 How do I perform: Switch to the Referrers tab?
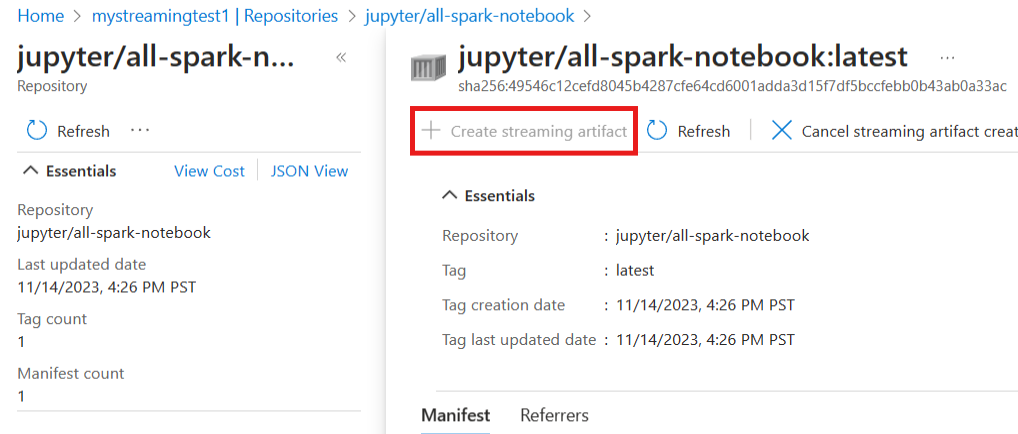coord(554,415)
